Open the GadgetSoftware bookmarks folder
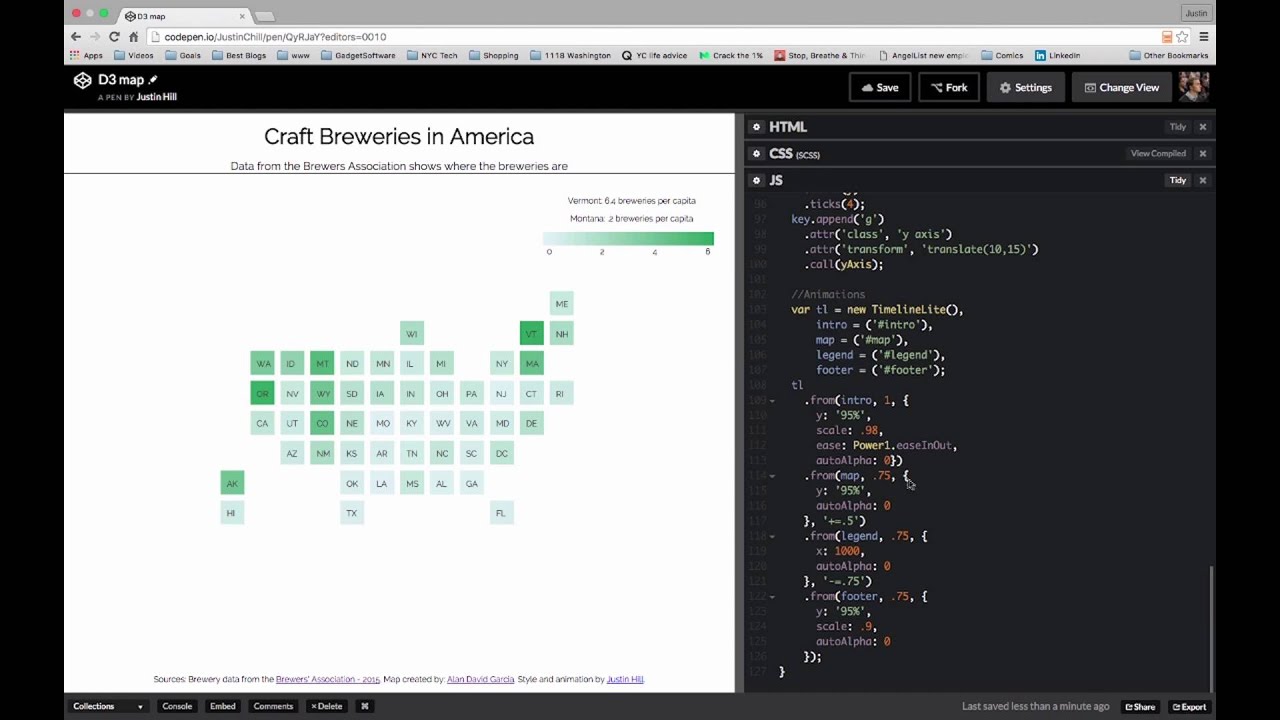 [x=358, y=56]
